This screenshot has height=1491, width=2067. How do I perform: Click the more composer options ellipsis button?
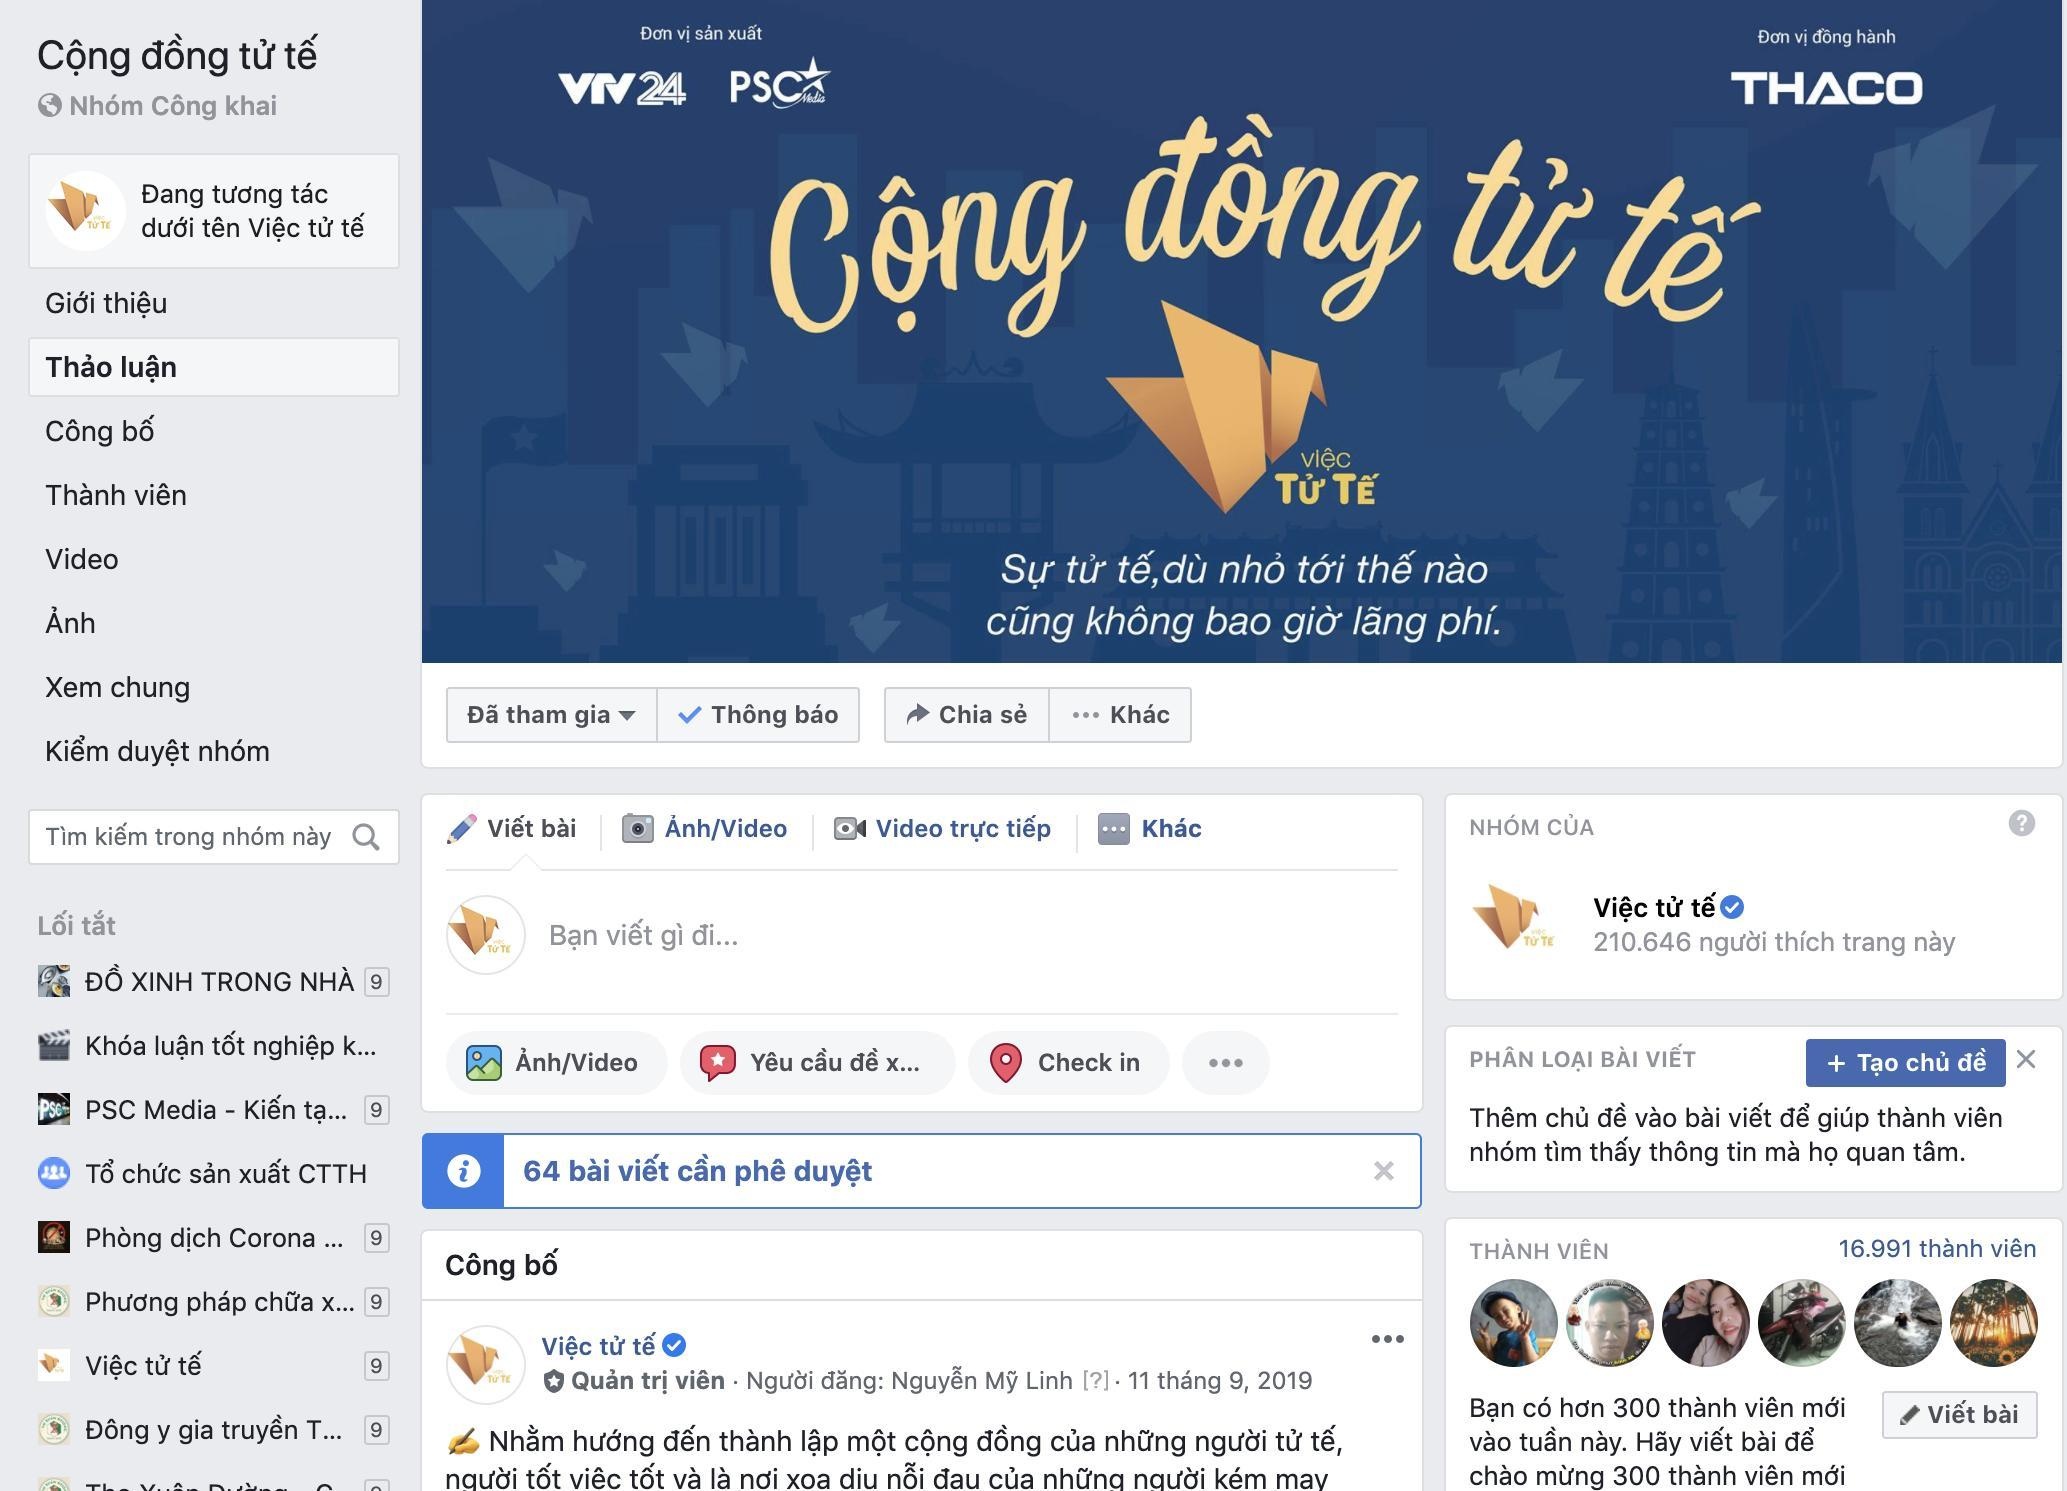click(x=1225, y=1062)
